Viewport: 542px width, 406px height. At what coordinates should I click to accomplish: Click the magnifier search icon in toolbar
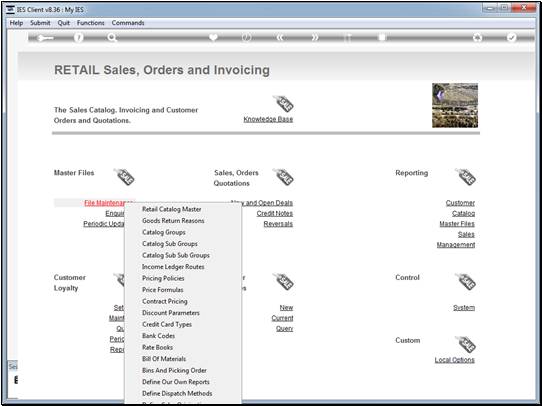pyautogui.click(x=112, y=38)
